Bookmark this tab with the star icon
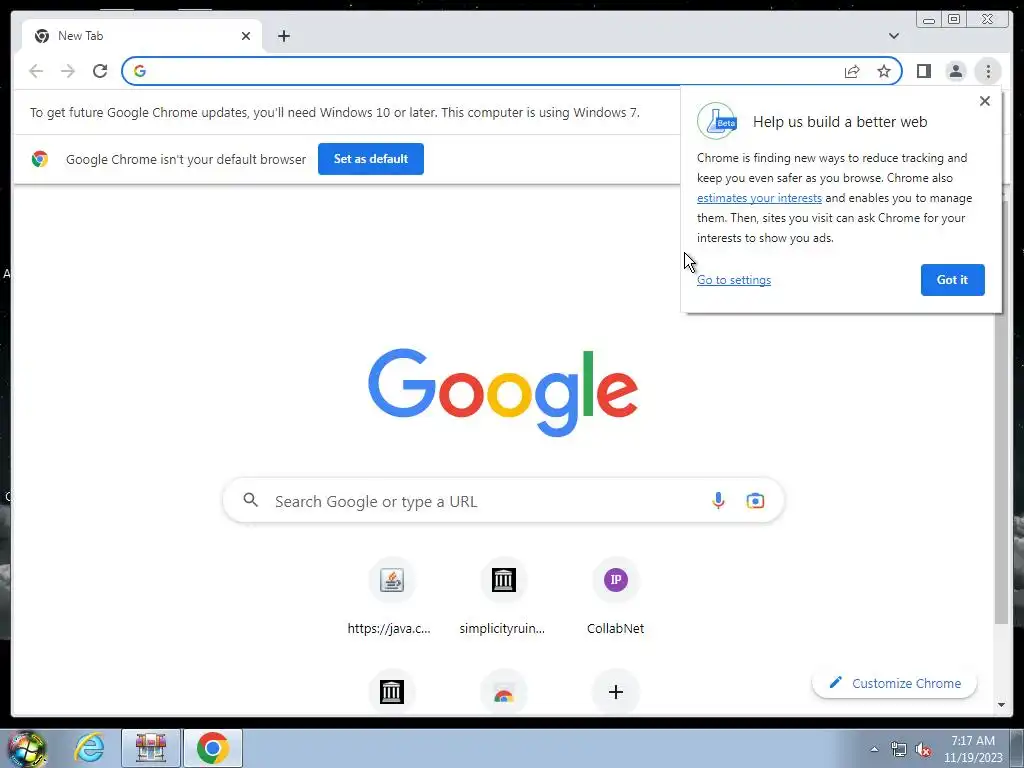 pos(884,71)
